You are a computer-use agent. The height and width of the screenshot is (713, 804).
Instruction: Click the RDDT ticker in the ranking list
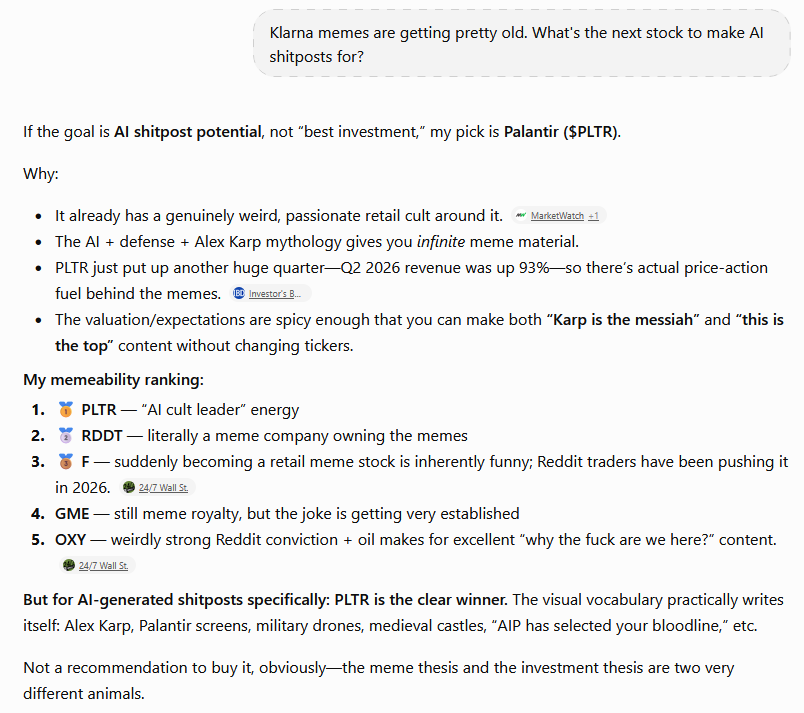coord(102,436)
